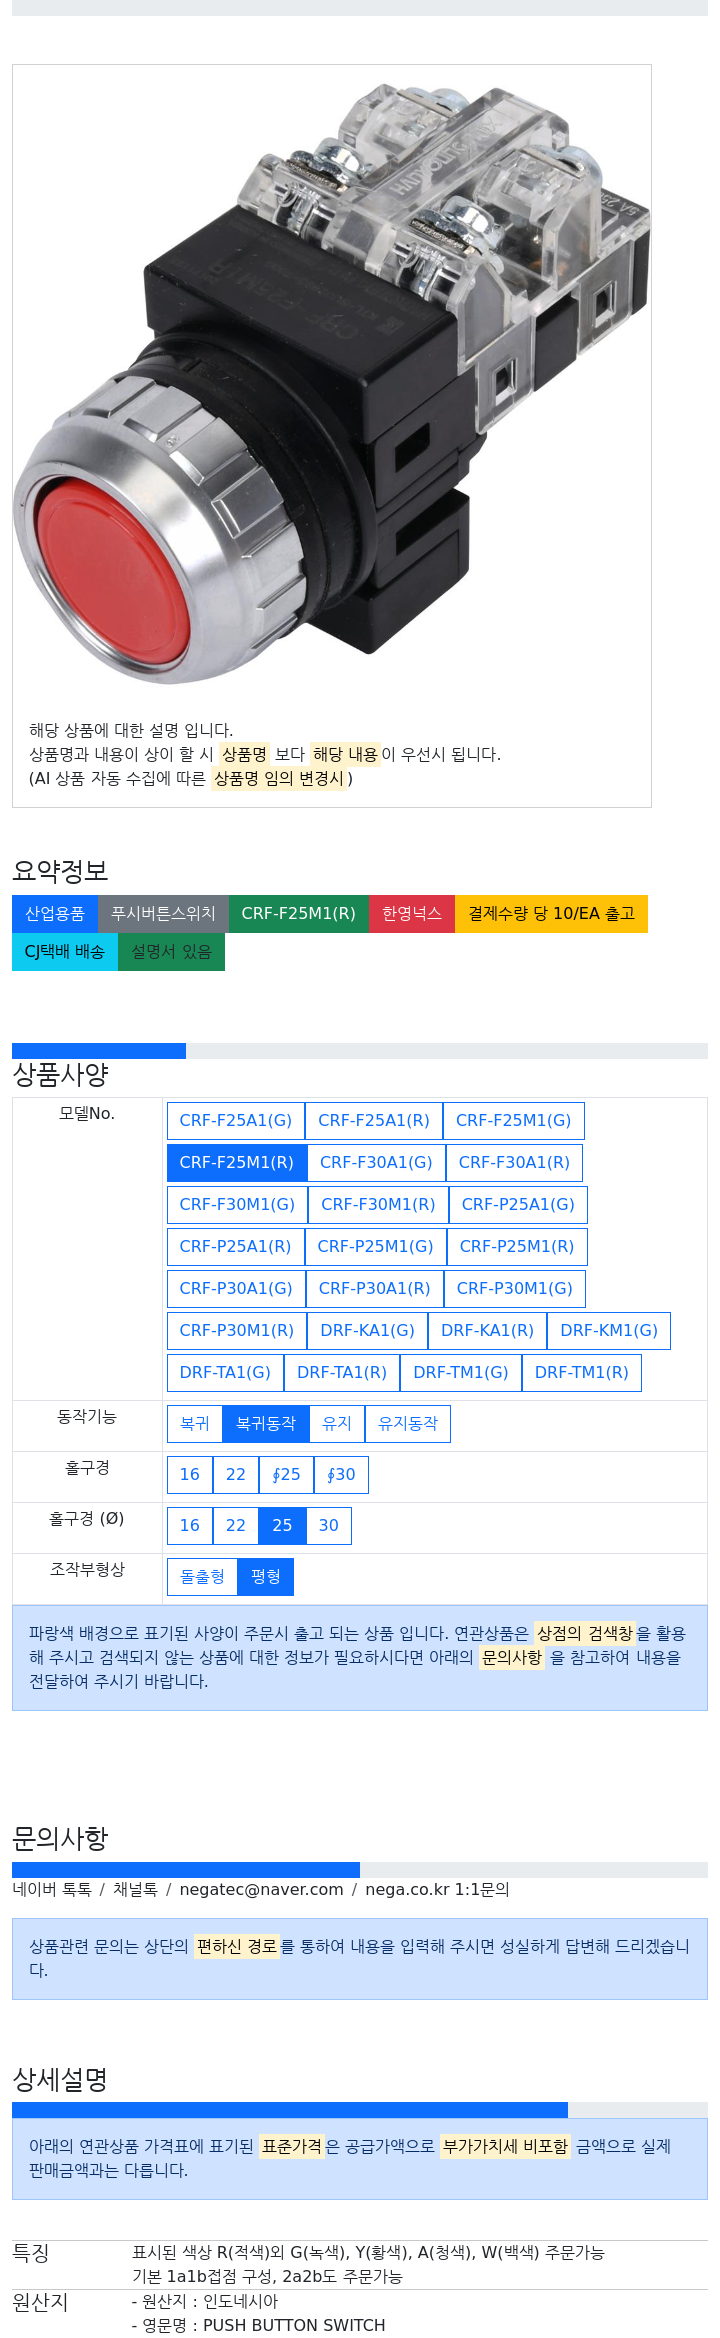Select the 산업용품 category tag
The height and width of the screenshot is (2338, 720).
pyautogui.click(x=55, y=914)
